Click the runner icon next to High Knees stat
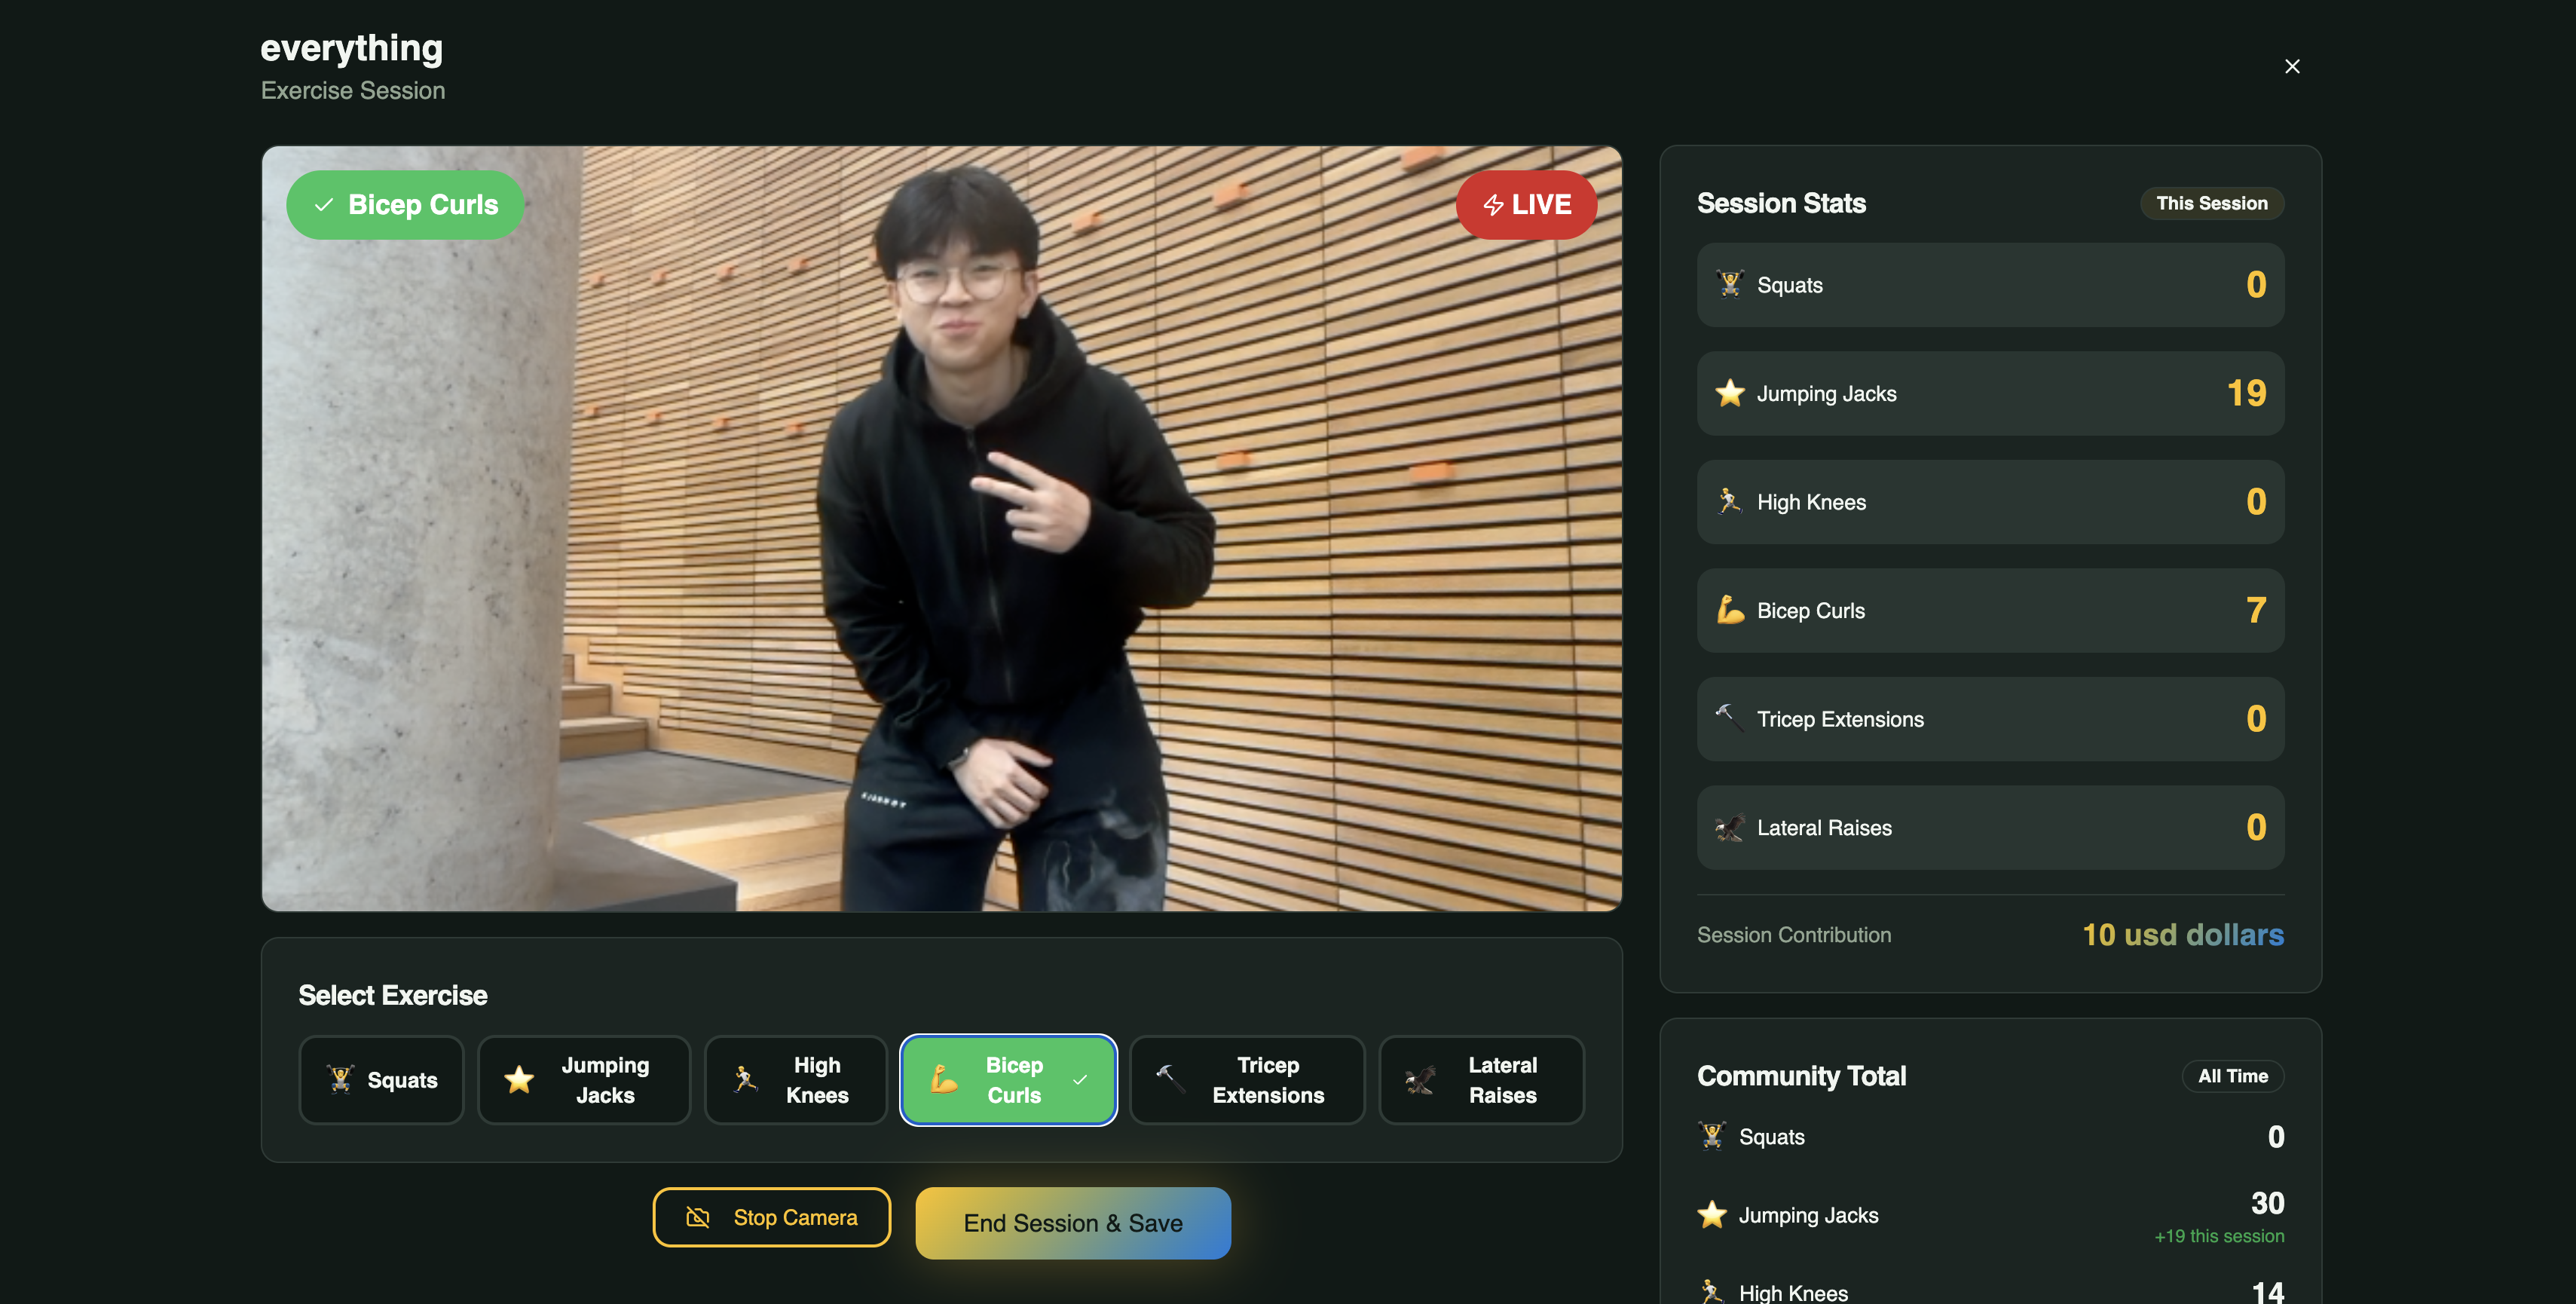Image resolution: width=2576 pixels, height=1304 pixels. coord(1730,501)
